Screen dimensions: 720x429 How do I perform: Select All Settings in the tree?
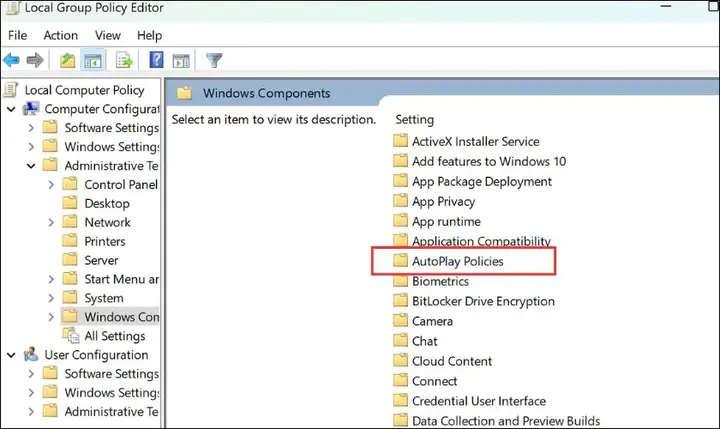[x=114, y=336]
